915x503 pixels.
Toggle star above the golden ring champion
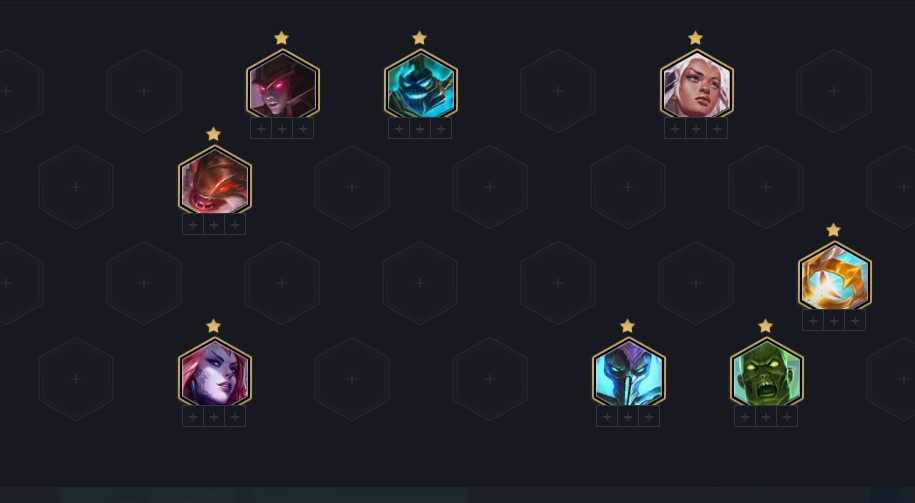pos(833,230)
